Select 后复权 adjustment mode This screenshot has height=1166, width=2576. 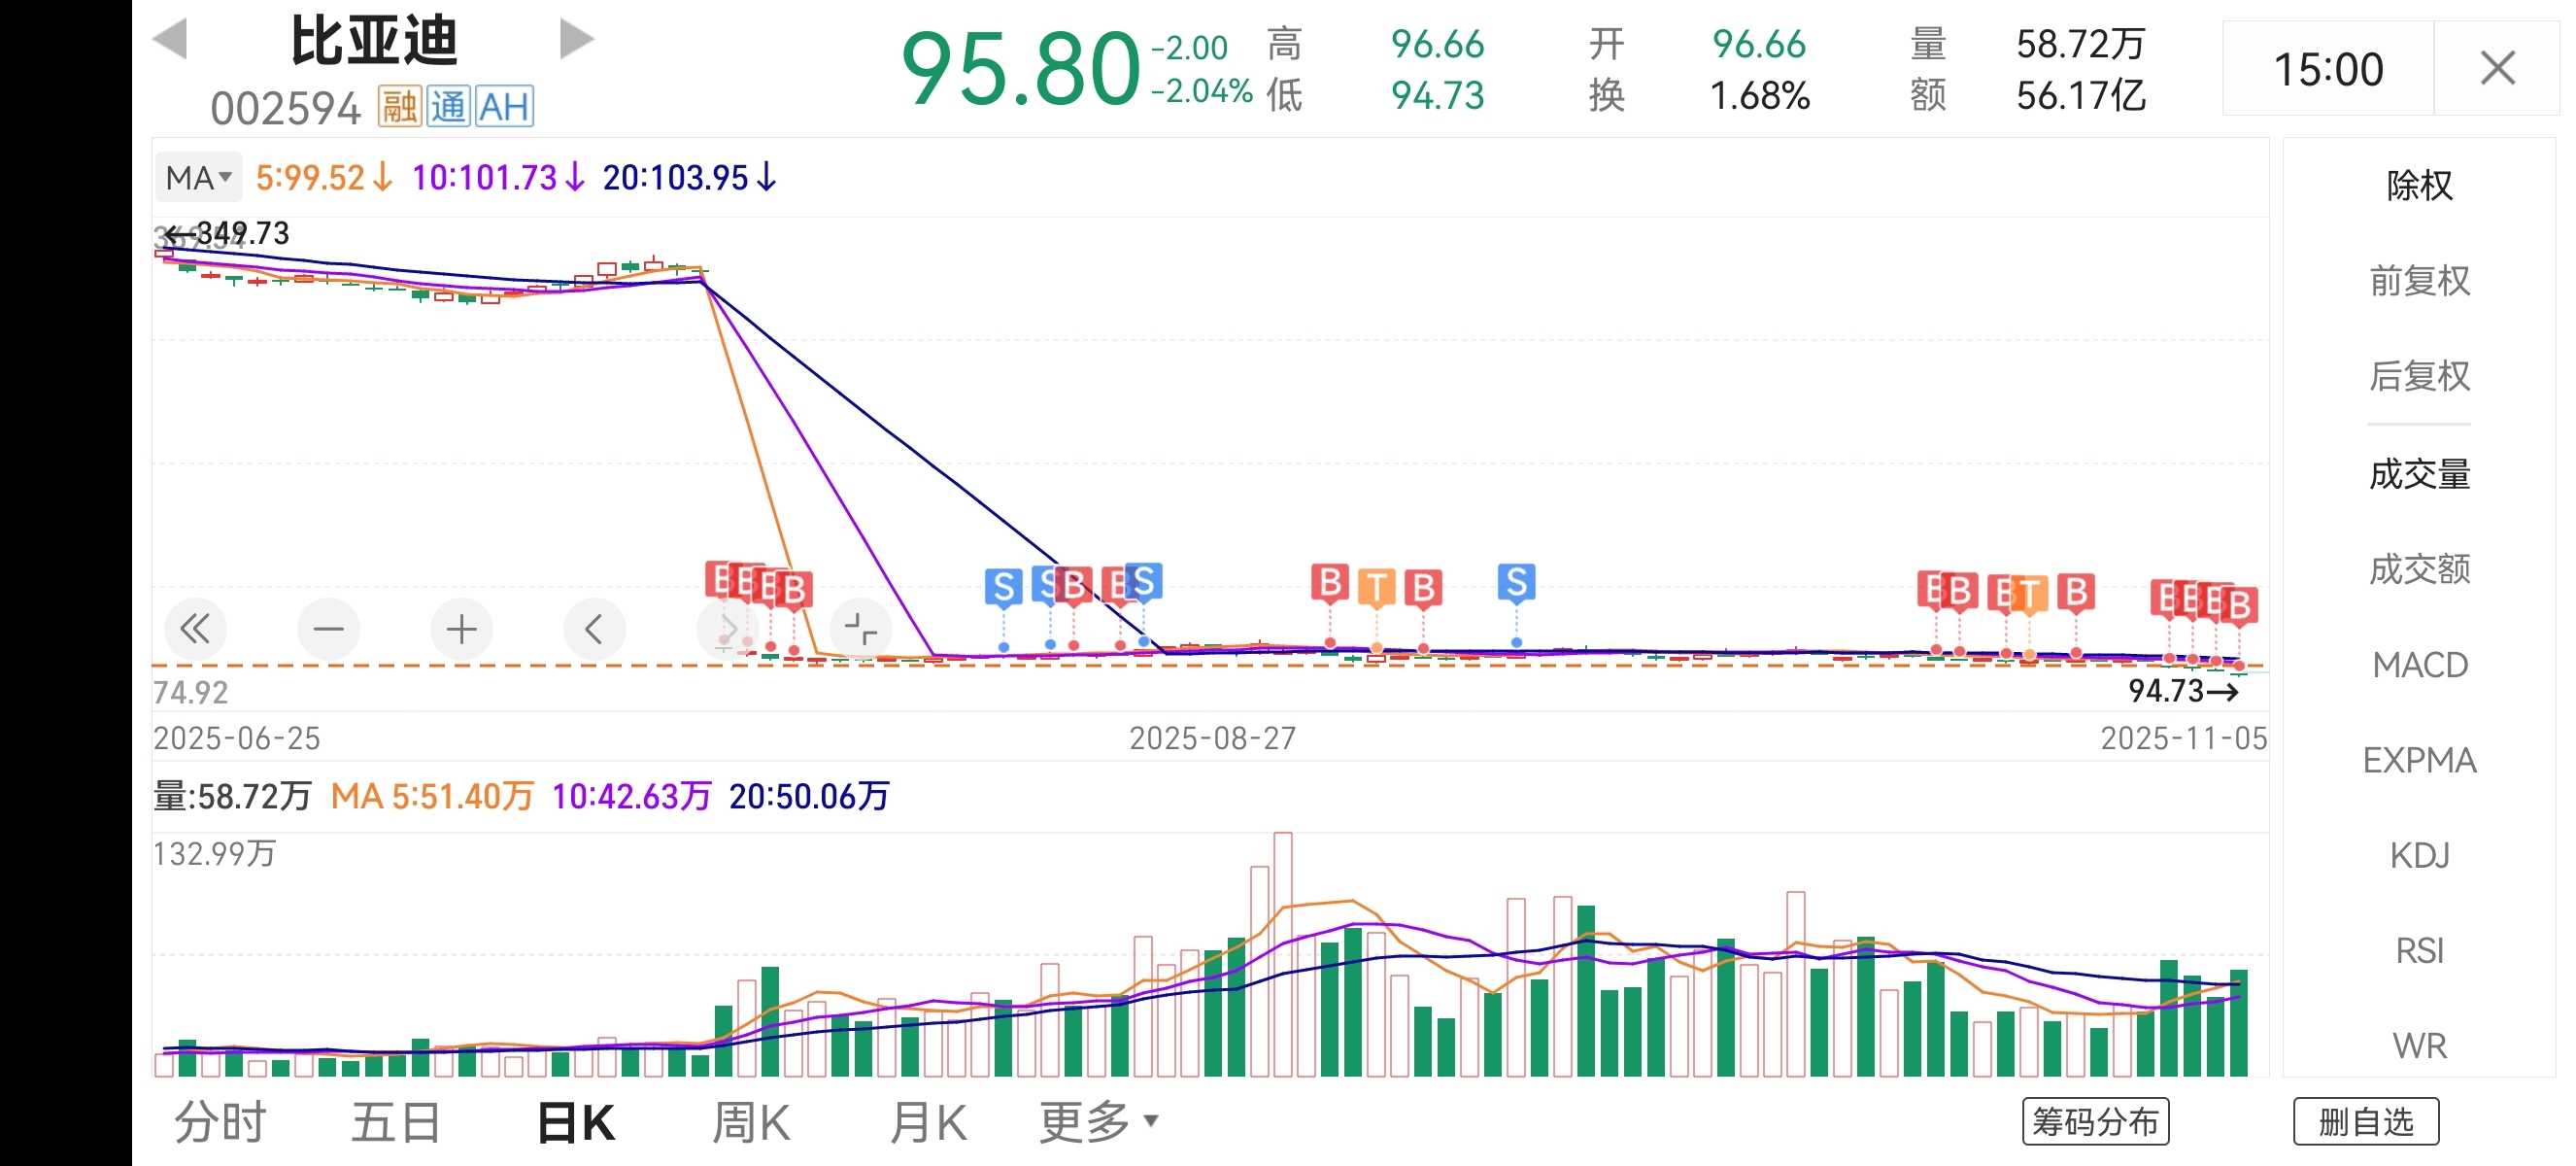pos(2419,377)
